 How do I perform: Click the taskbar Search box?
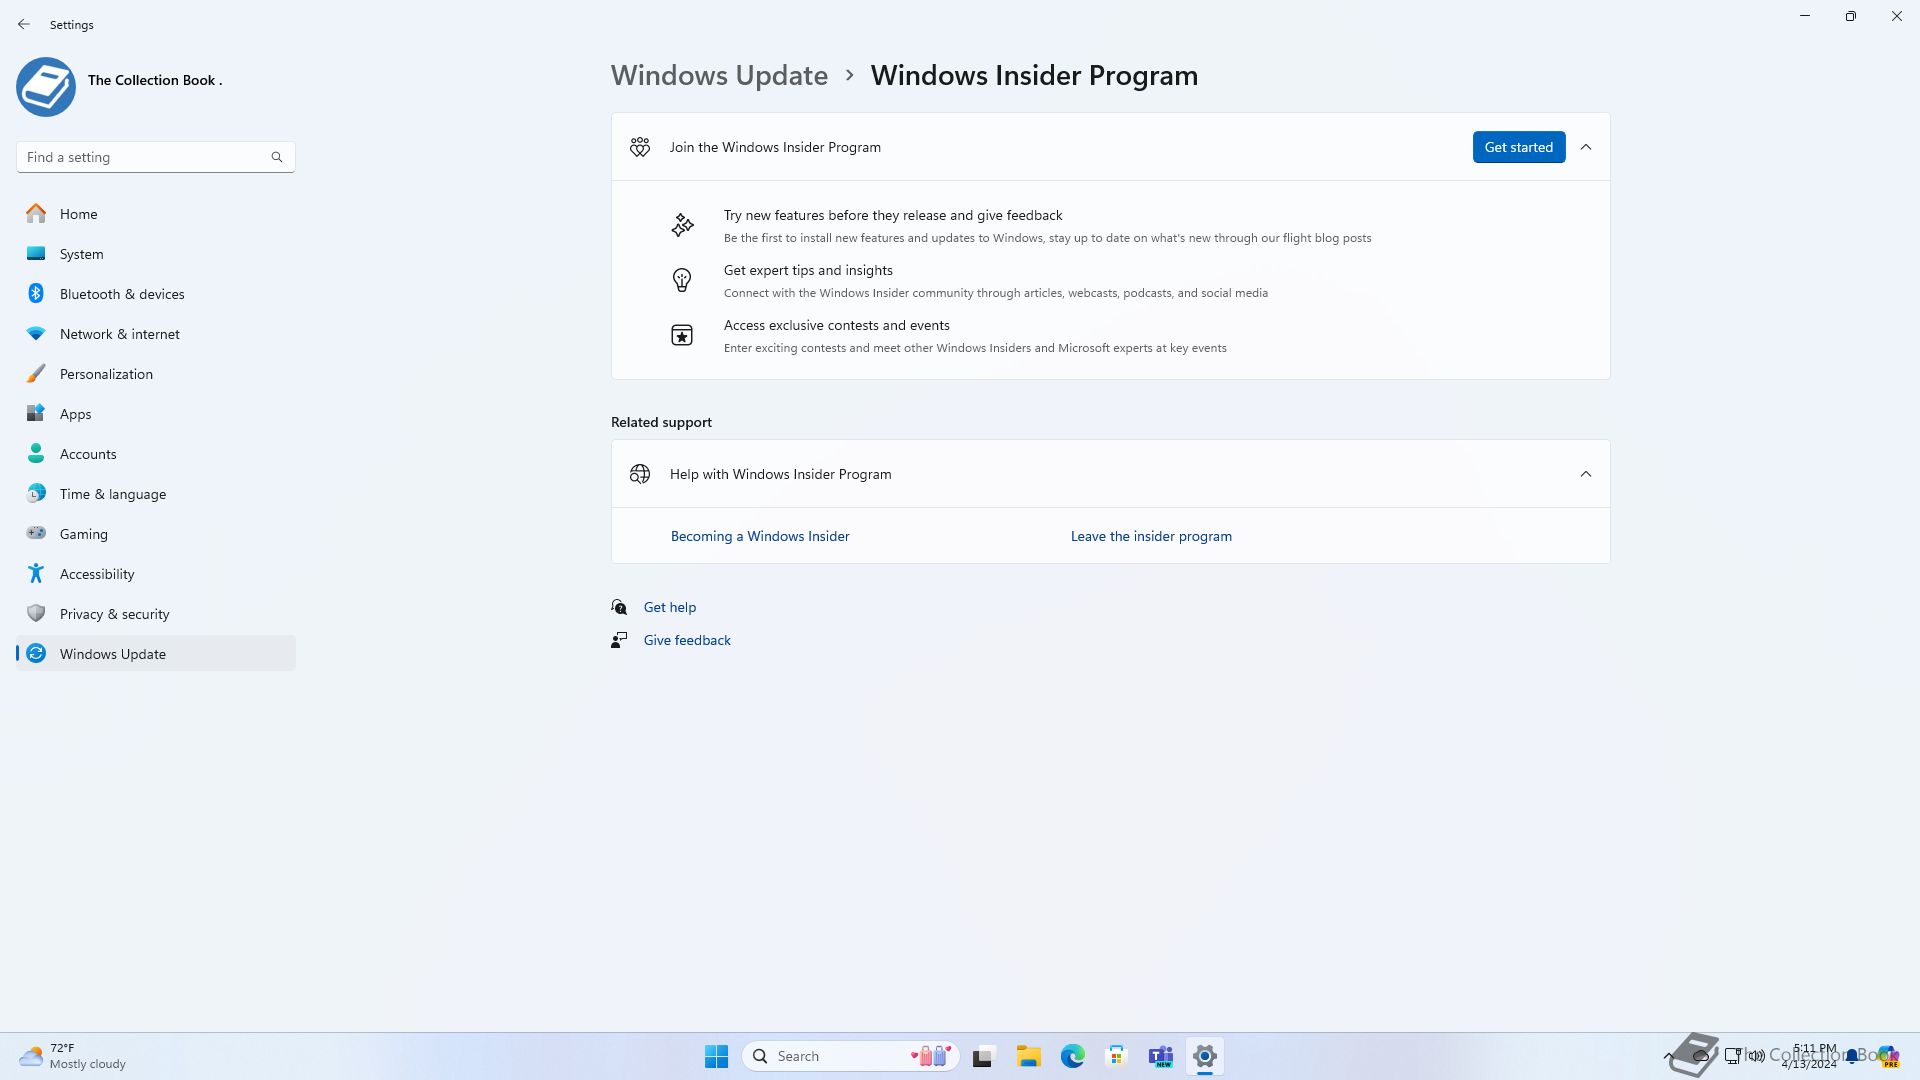pos(851,1056)
